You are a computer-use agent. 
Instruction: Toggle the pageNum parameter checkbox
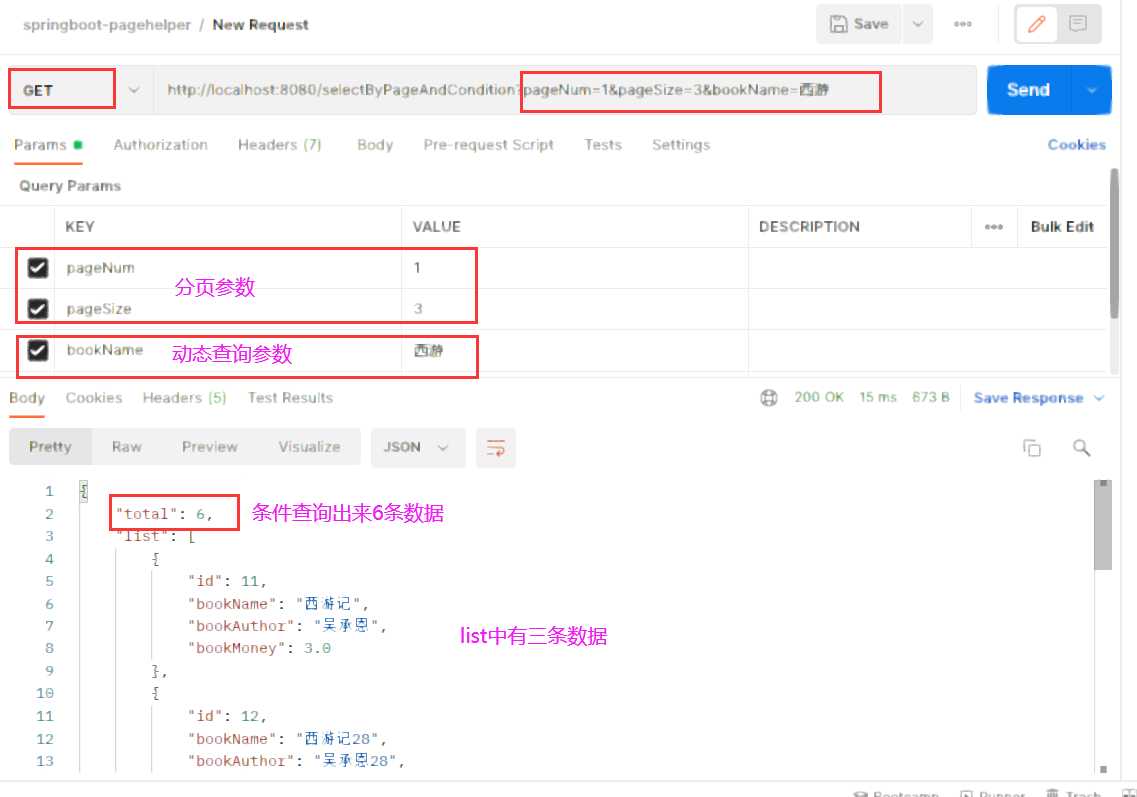click(38, 268)
